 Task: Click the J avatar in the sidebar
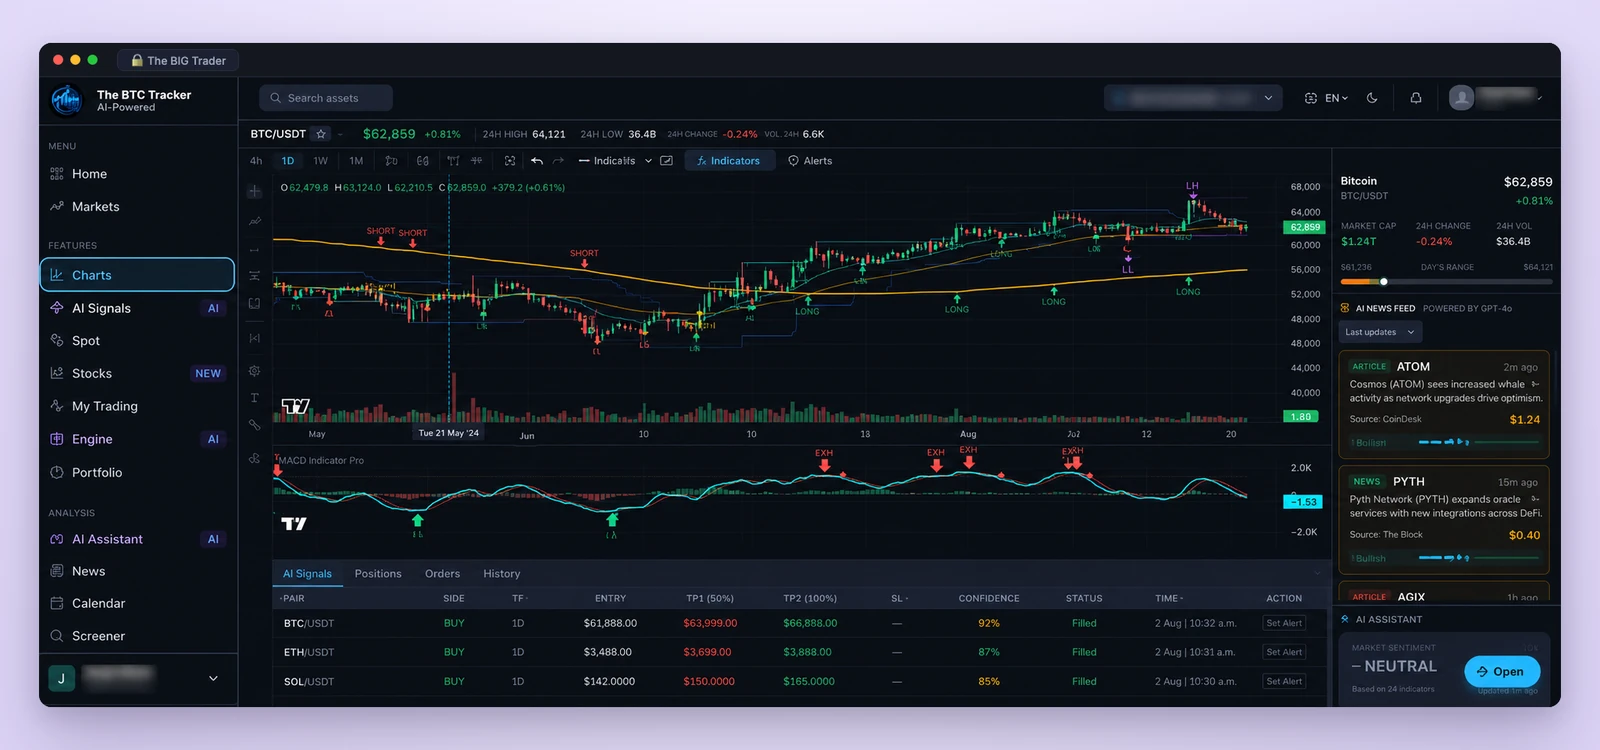coord(61,678)
